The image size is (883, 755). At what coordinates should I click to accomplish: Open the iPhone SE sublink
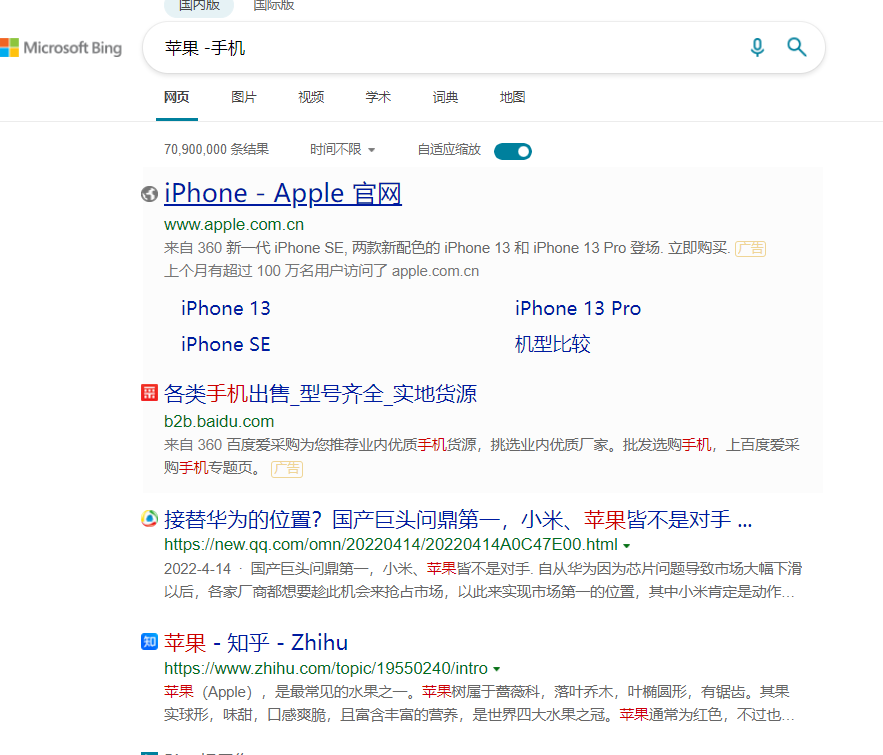click(x=226, y=344)
